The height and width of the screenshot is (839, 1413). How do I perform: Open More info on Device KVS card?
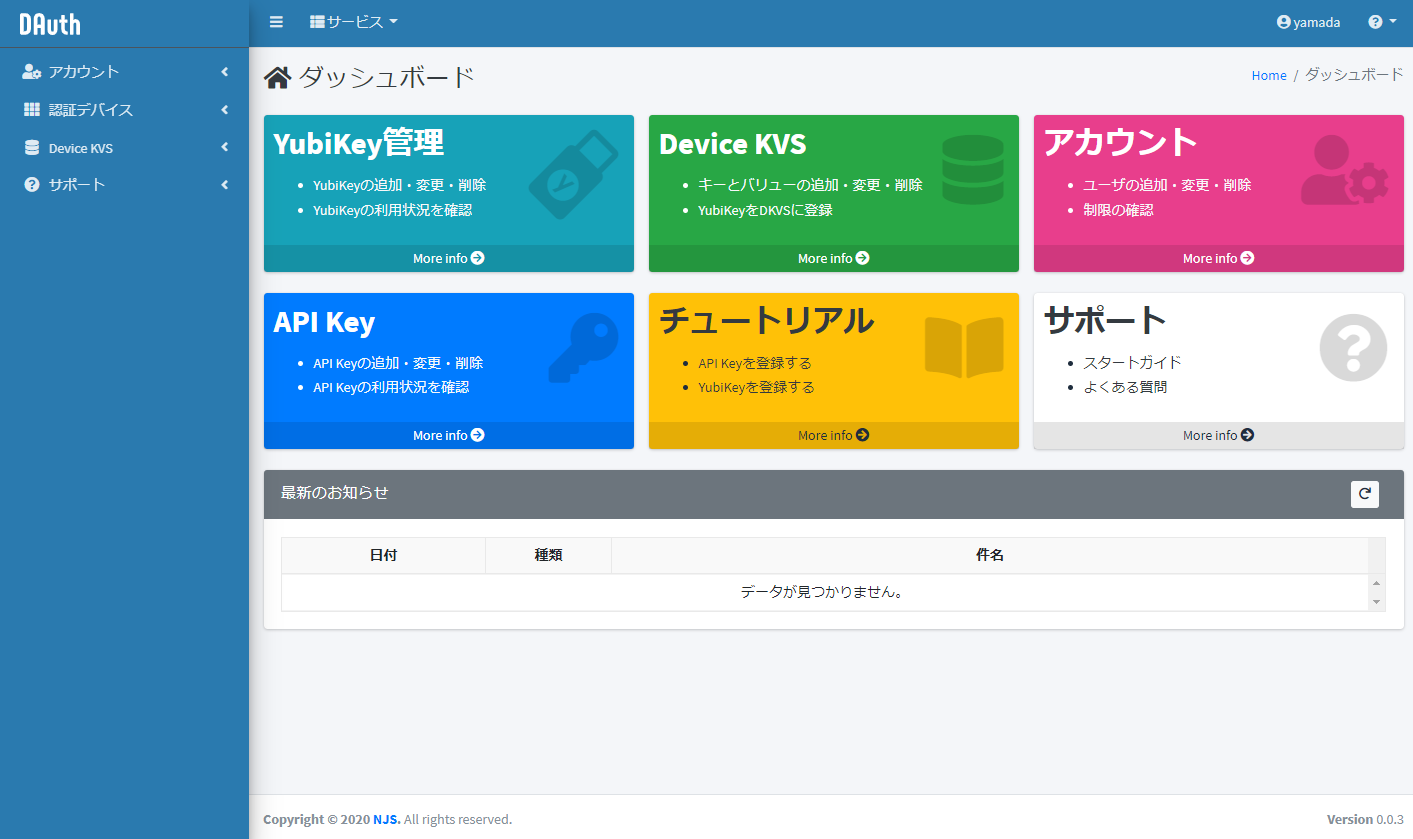[x=834, y=258]
